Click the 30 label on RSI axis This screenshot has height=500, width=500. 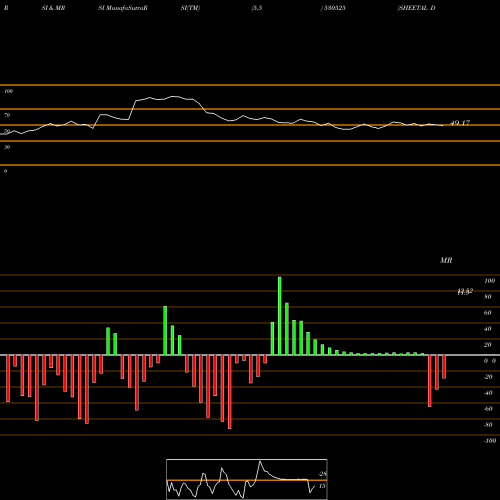7,147
